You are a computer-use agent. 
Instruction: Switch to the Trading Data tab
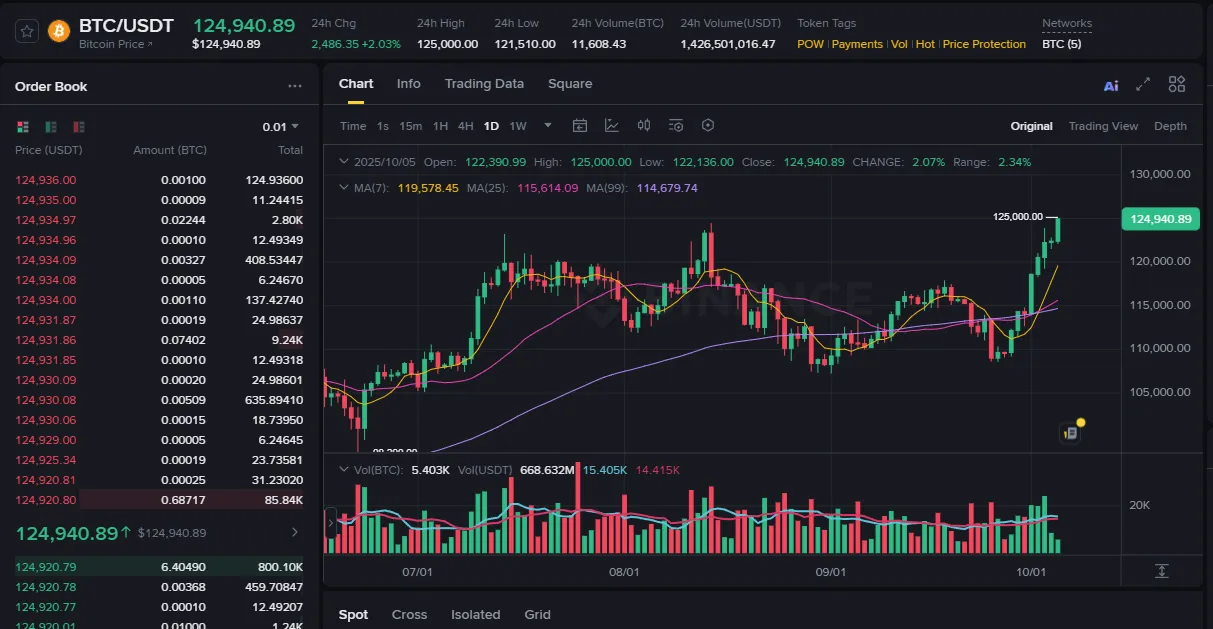tap(484, 84)
